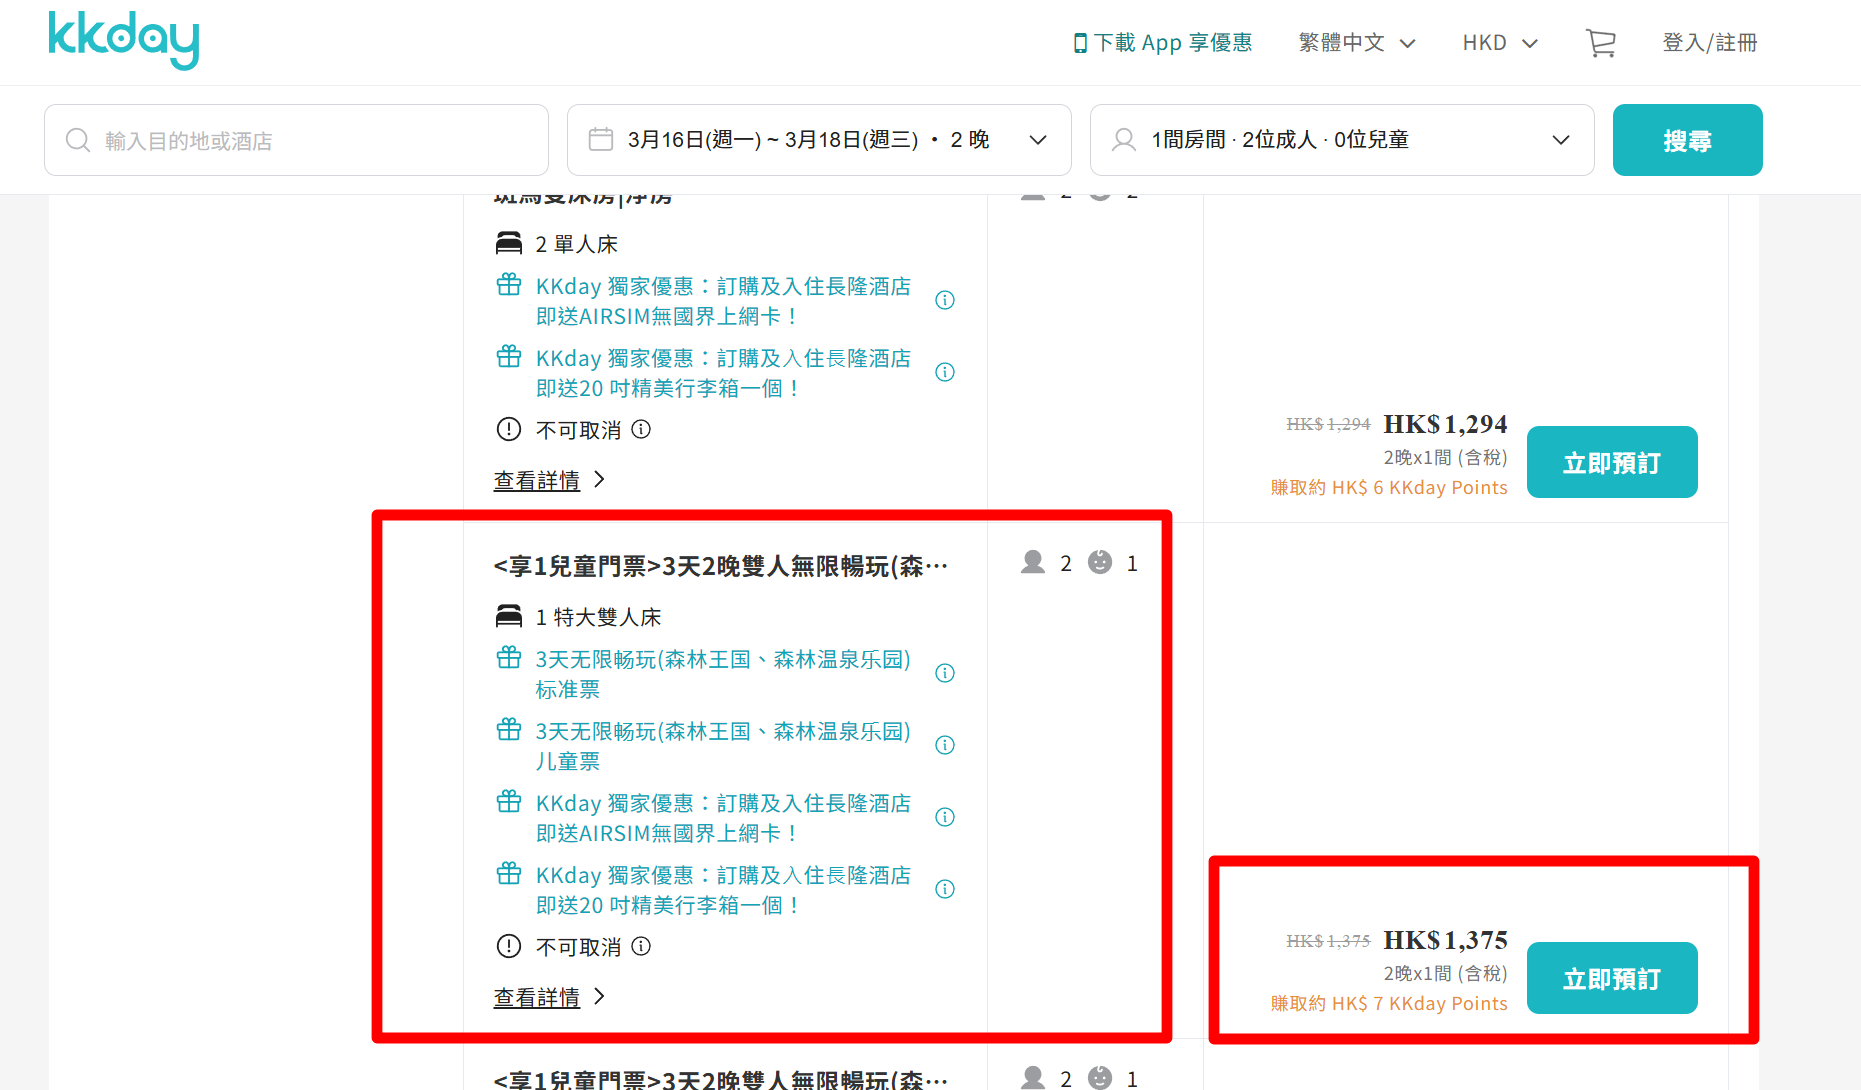
Task: Expand the date range selector 3月16日~3月18日
Action: [x=818, y=140]
